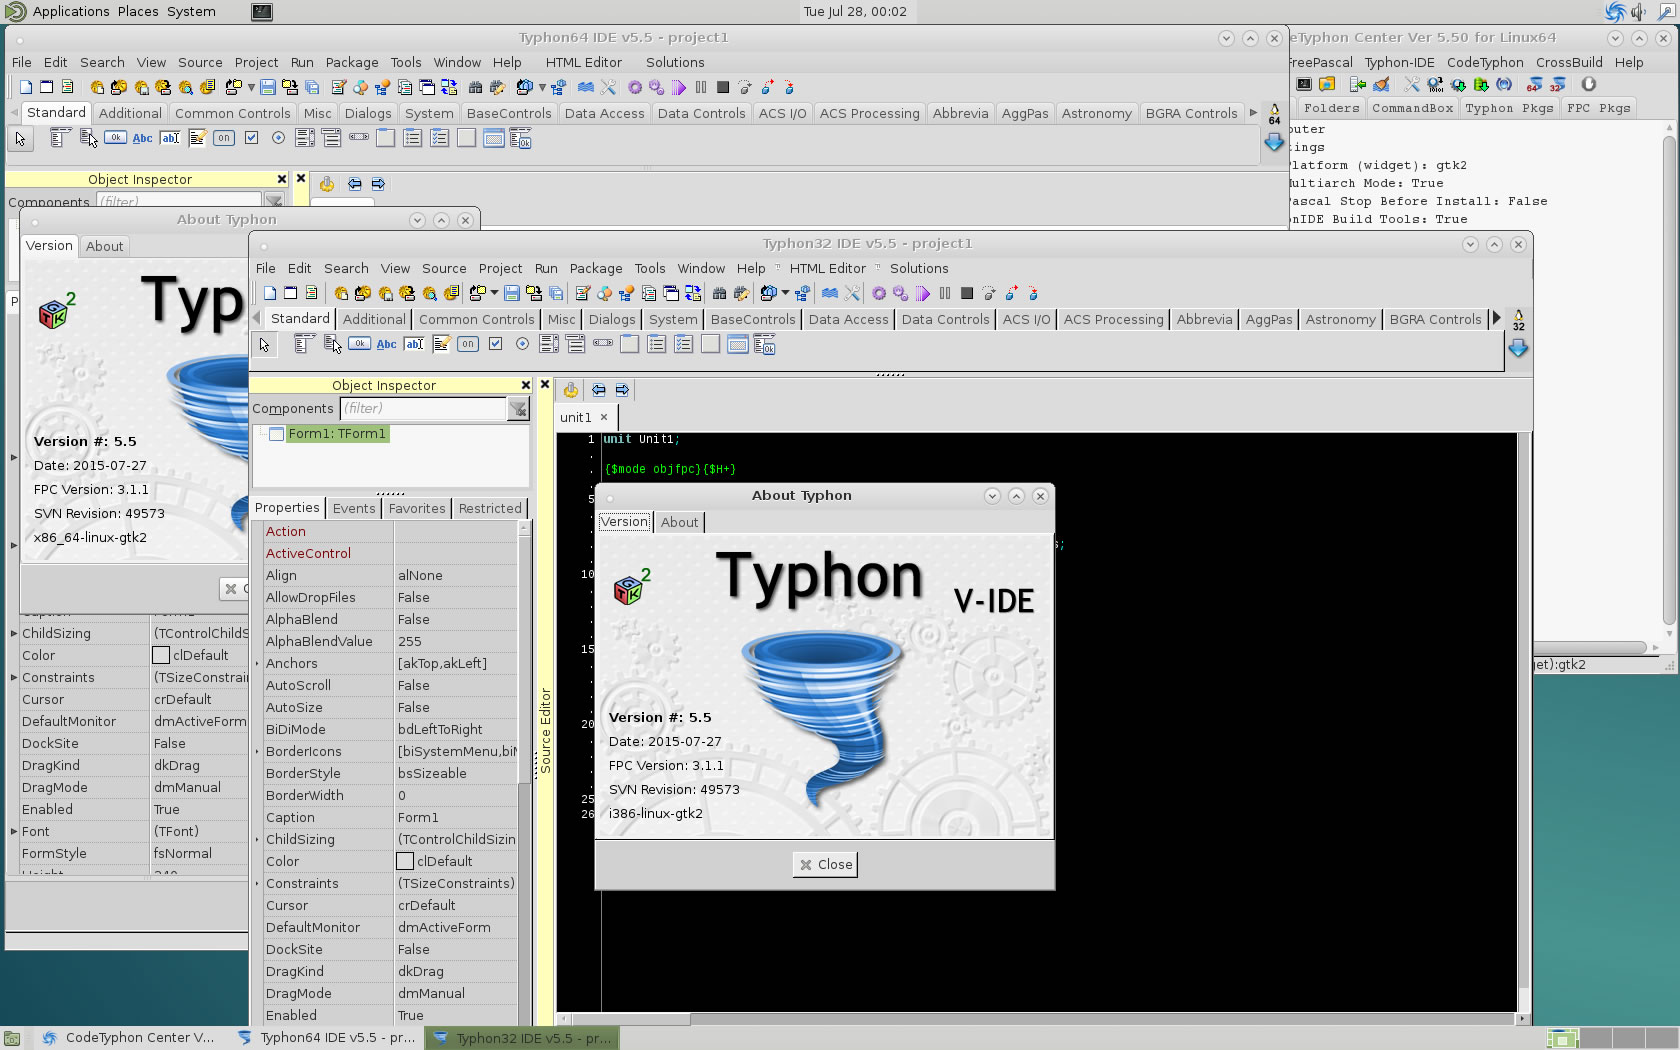This screenshot has width=1680, height=1050.
Task: Select TCheckBox component in Typhon64 palette
Action: (251, 138)
